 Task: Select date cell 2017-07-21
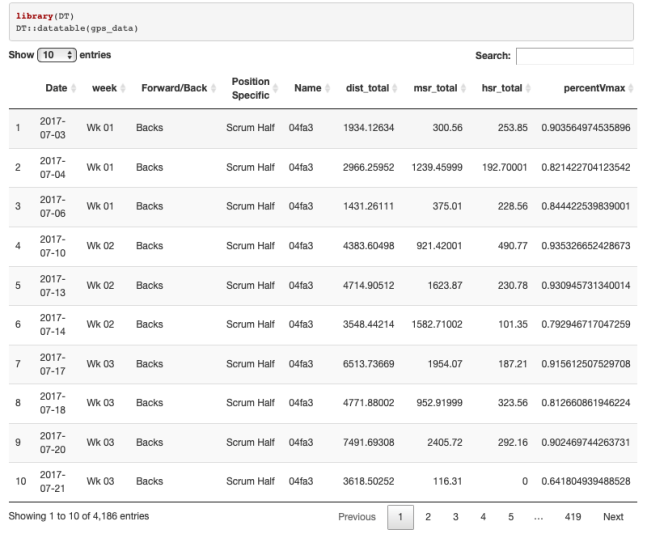click(x=52, y=481)
